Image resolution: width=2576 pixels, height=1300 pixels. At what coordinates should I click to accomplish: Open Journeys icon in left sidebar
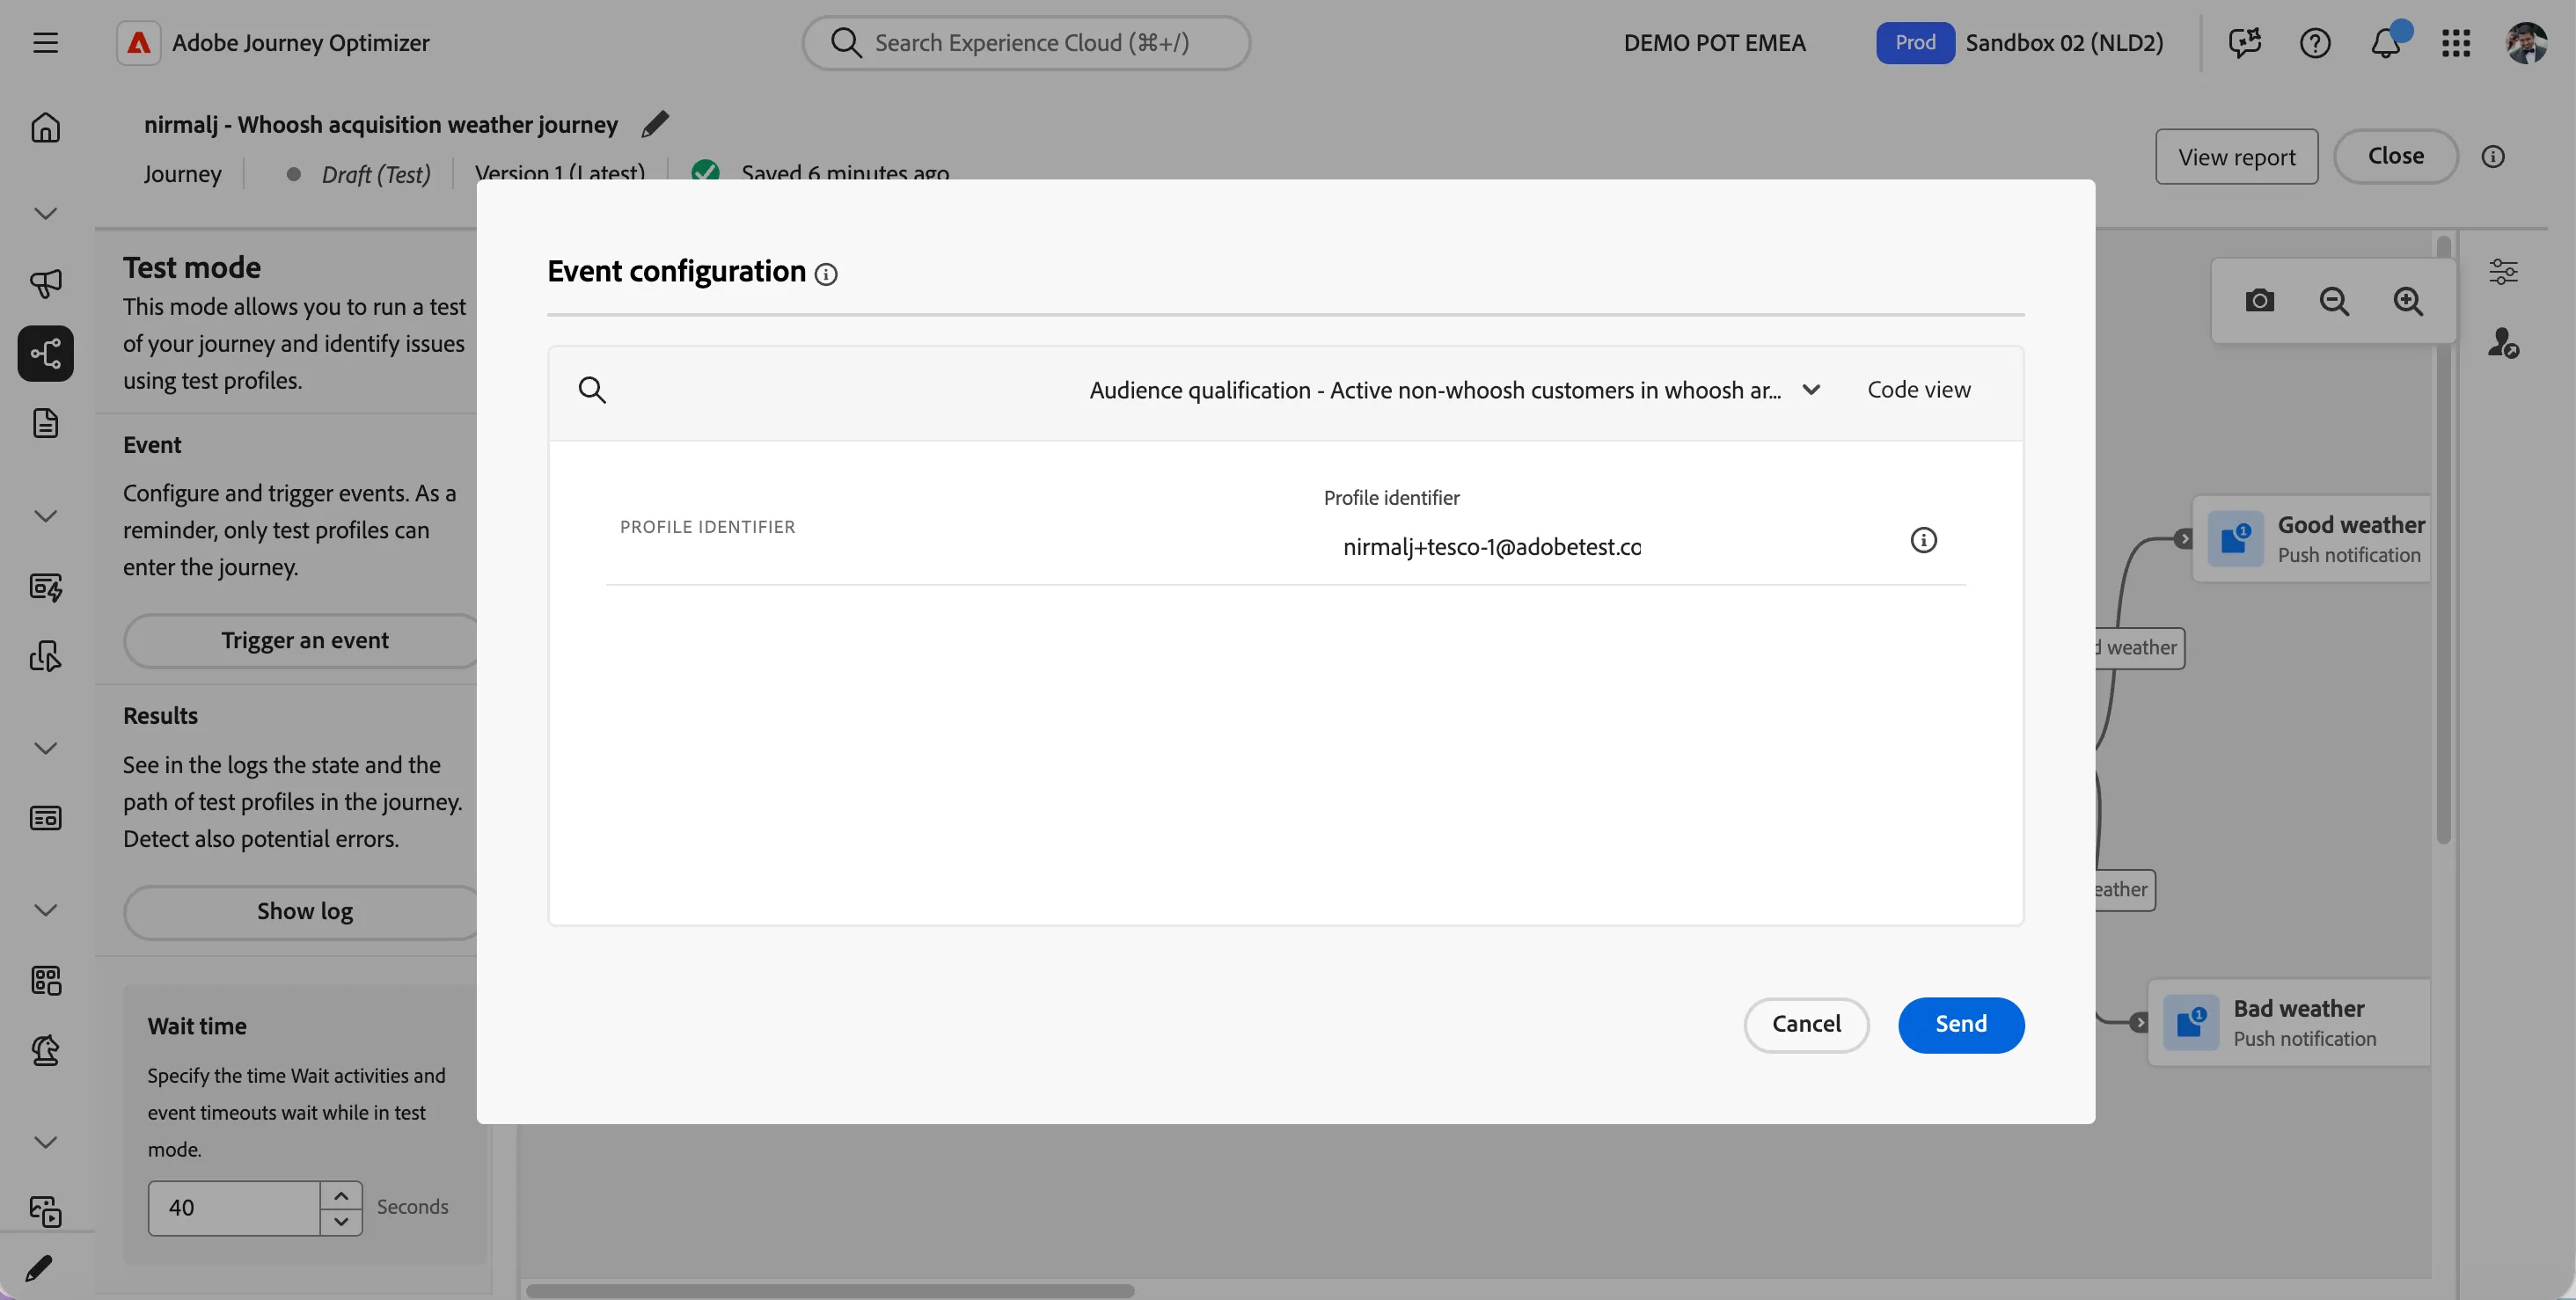pos(45,353)
